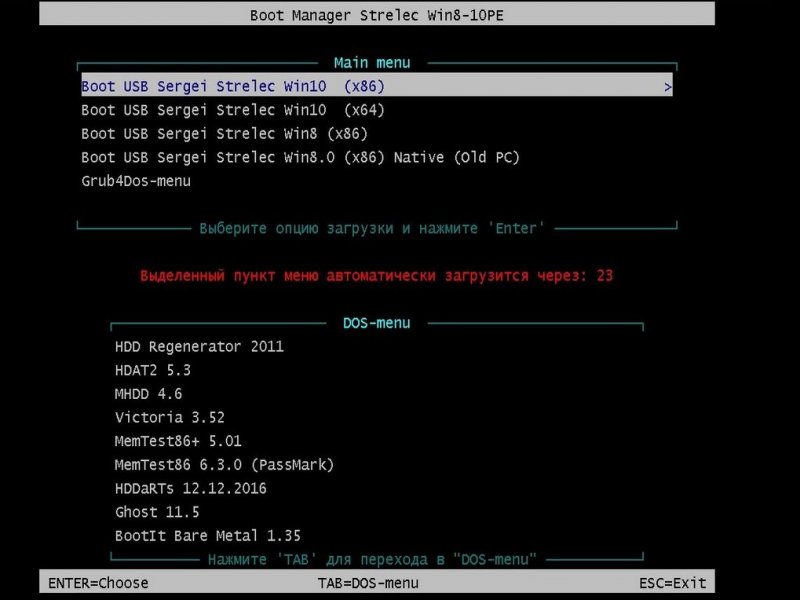Screen dimensions: 800x600
Task: Start BootIt Bare Metal 1.35
Action: tap(208, 536)
